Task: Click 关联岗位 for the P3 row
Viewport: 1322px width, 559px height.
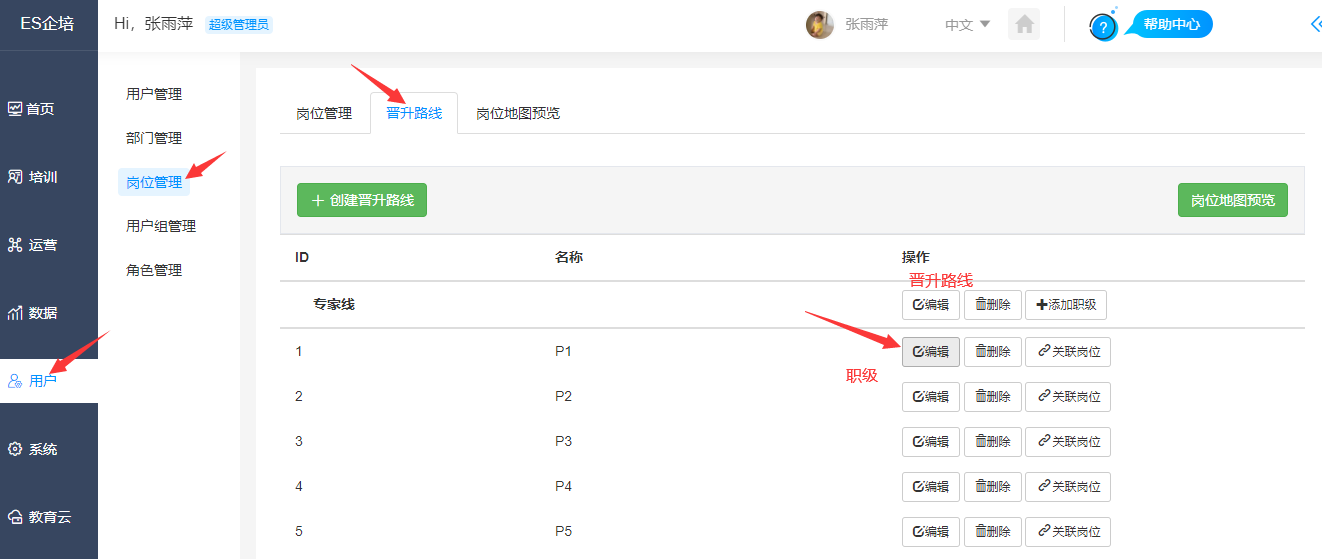Action: click(1068, 442)
